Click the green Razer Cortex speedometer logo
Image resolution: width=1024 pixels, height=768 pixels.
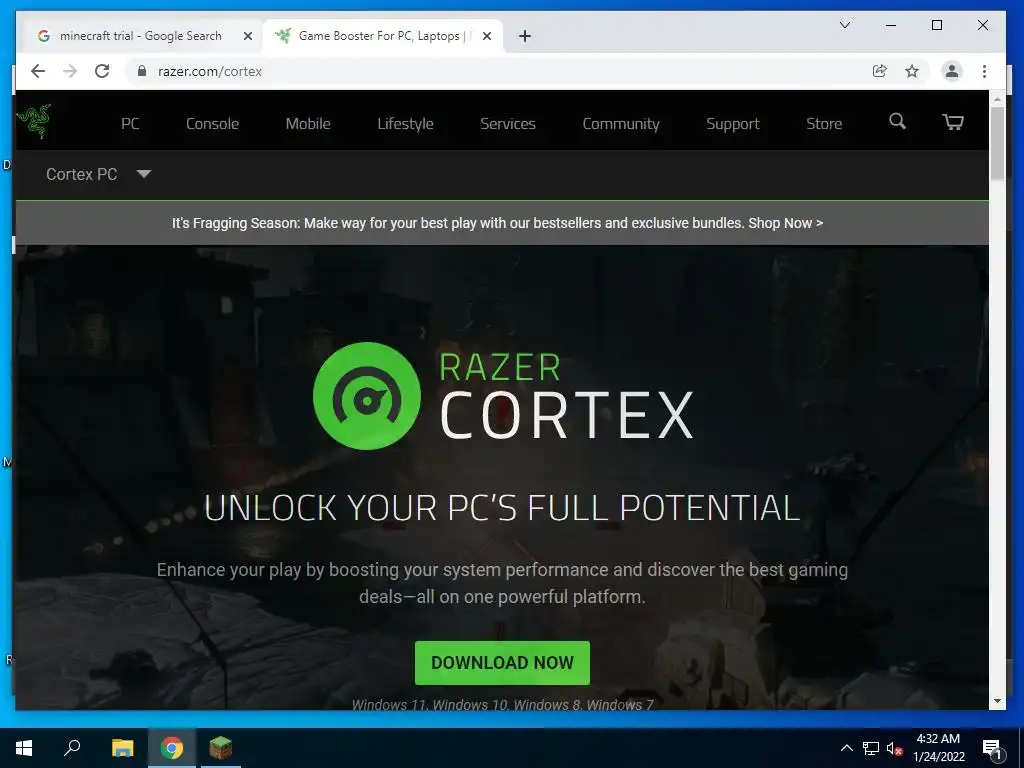click(366, 396)
